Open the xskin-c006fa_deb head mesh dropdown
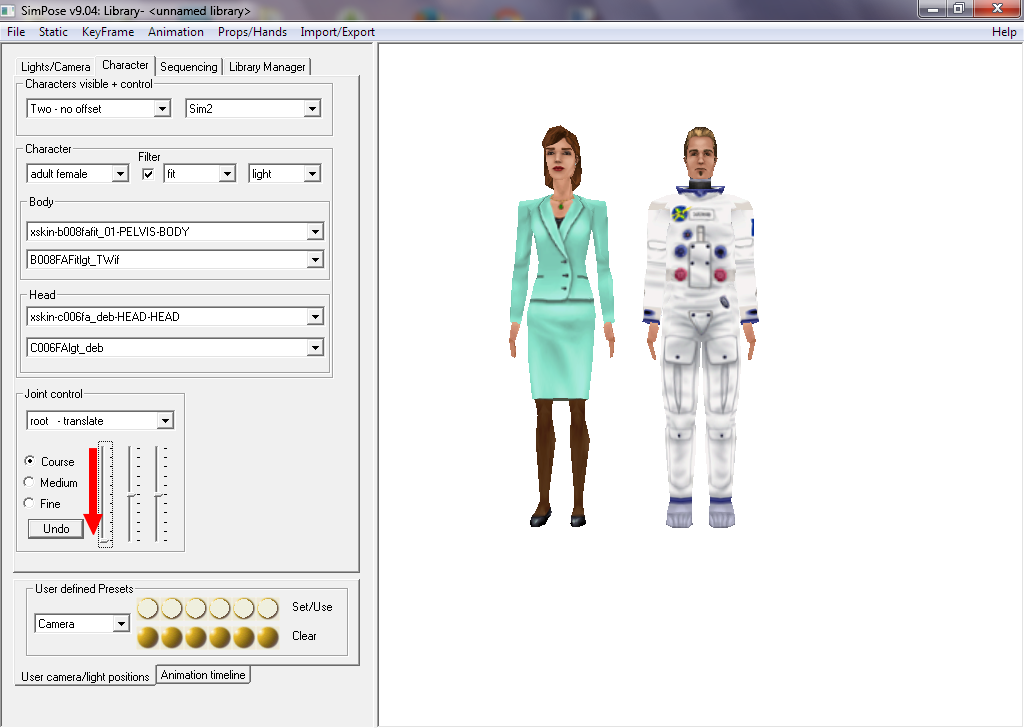The width and height of the screenshot is (1024, 728). click(315, 317)
